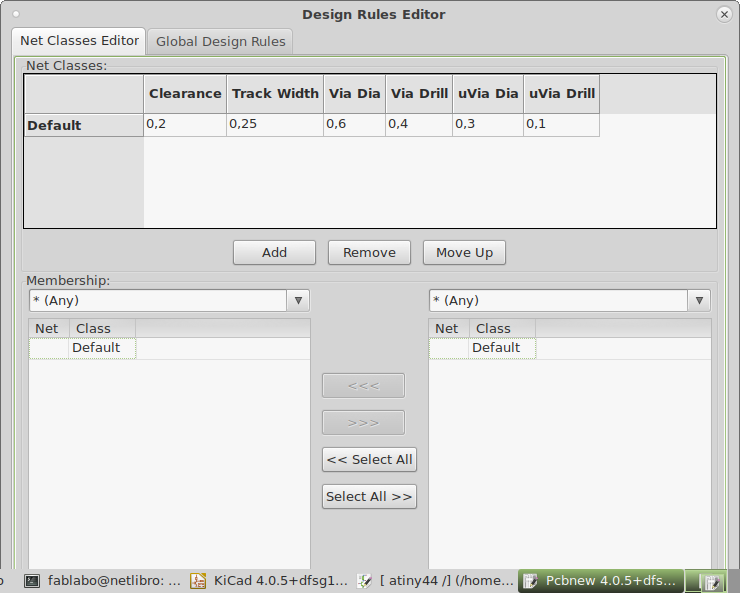
Task: Select the Default row in left membership list
Action: coord(169,348)
